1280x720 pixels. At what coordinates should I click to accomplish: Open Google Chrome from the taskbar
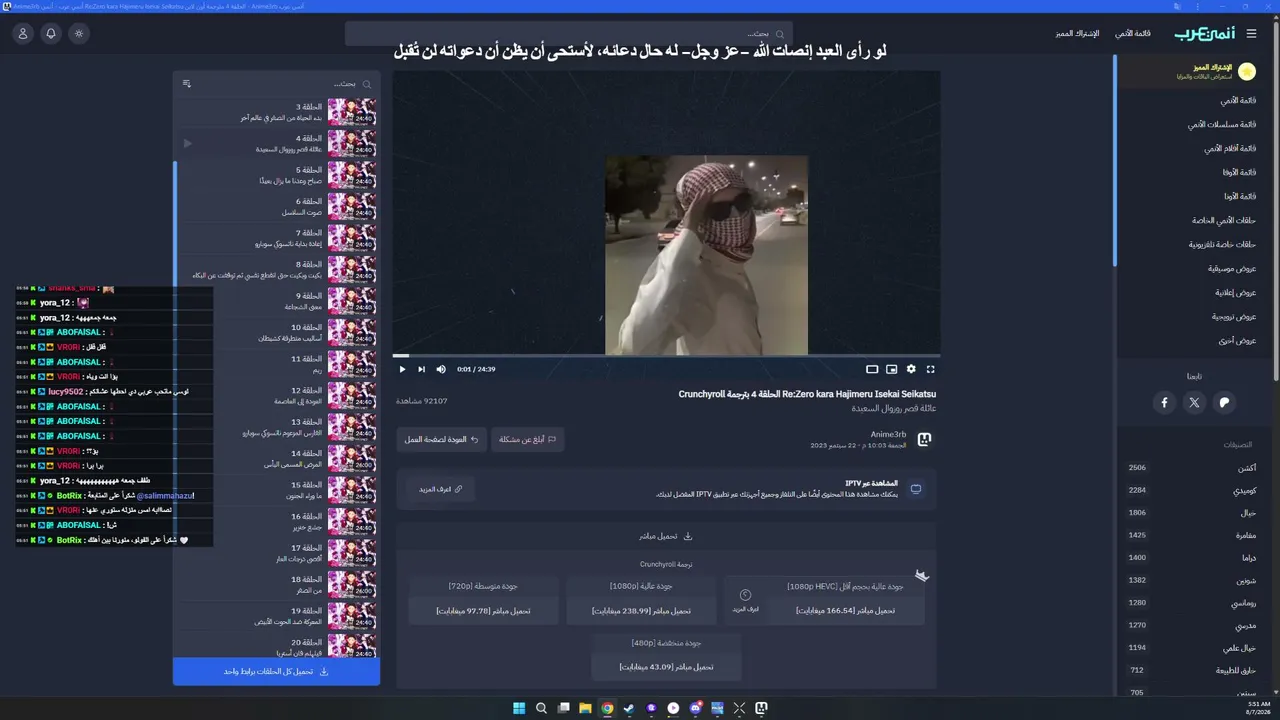point(607,708)
